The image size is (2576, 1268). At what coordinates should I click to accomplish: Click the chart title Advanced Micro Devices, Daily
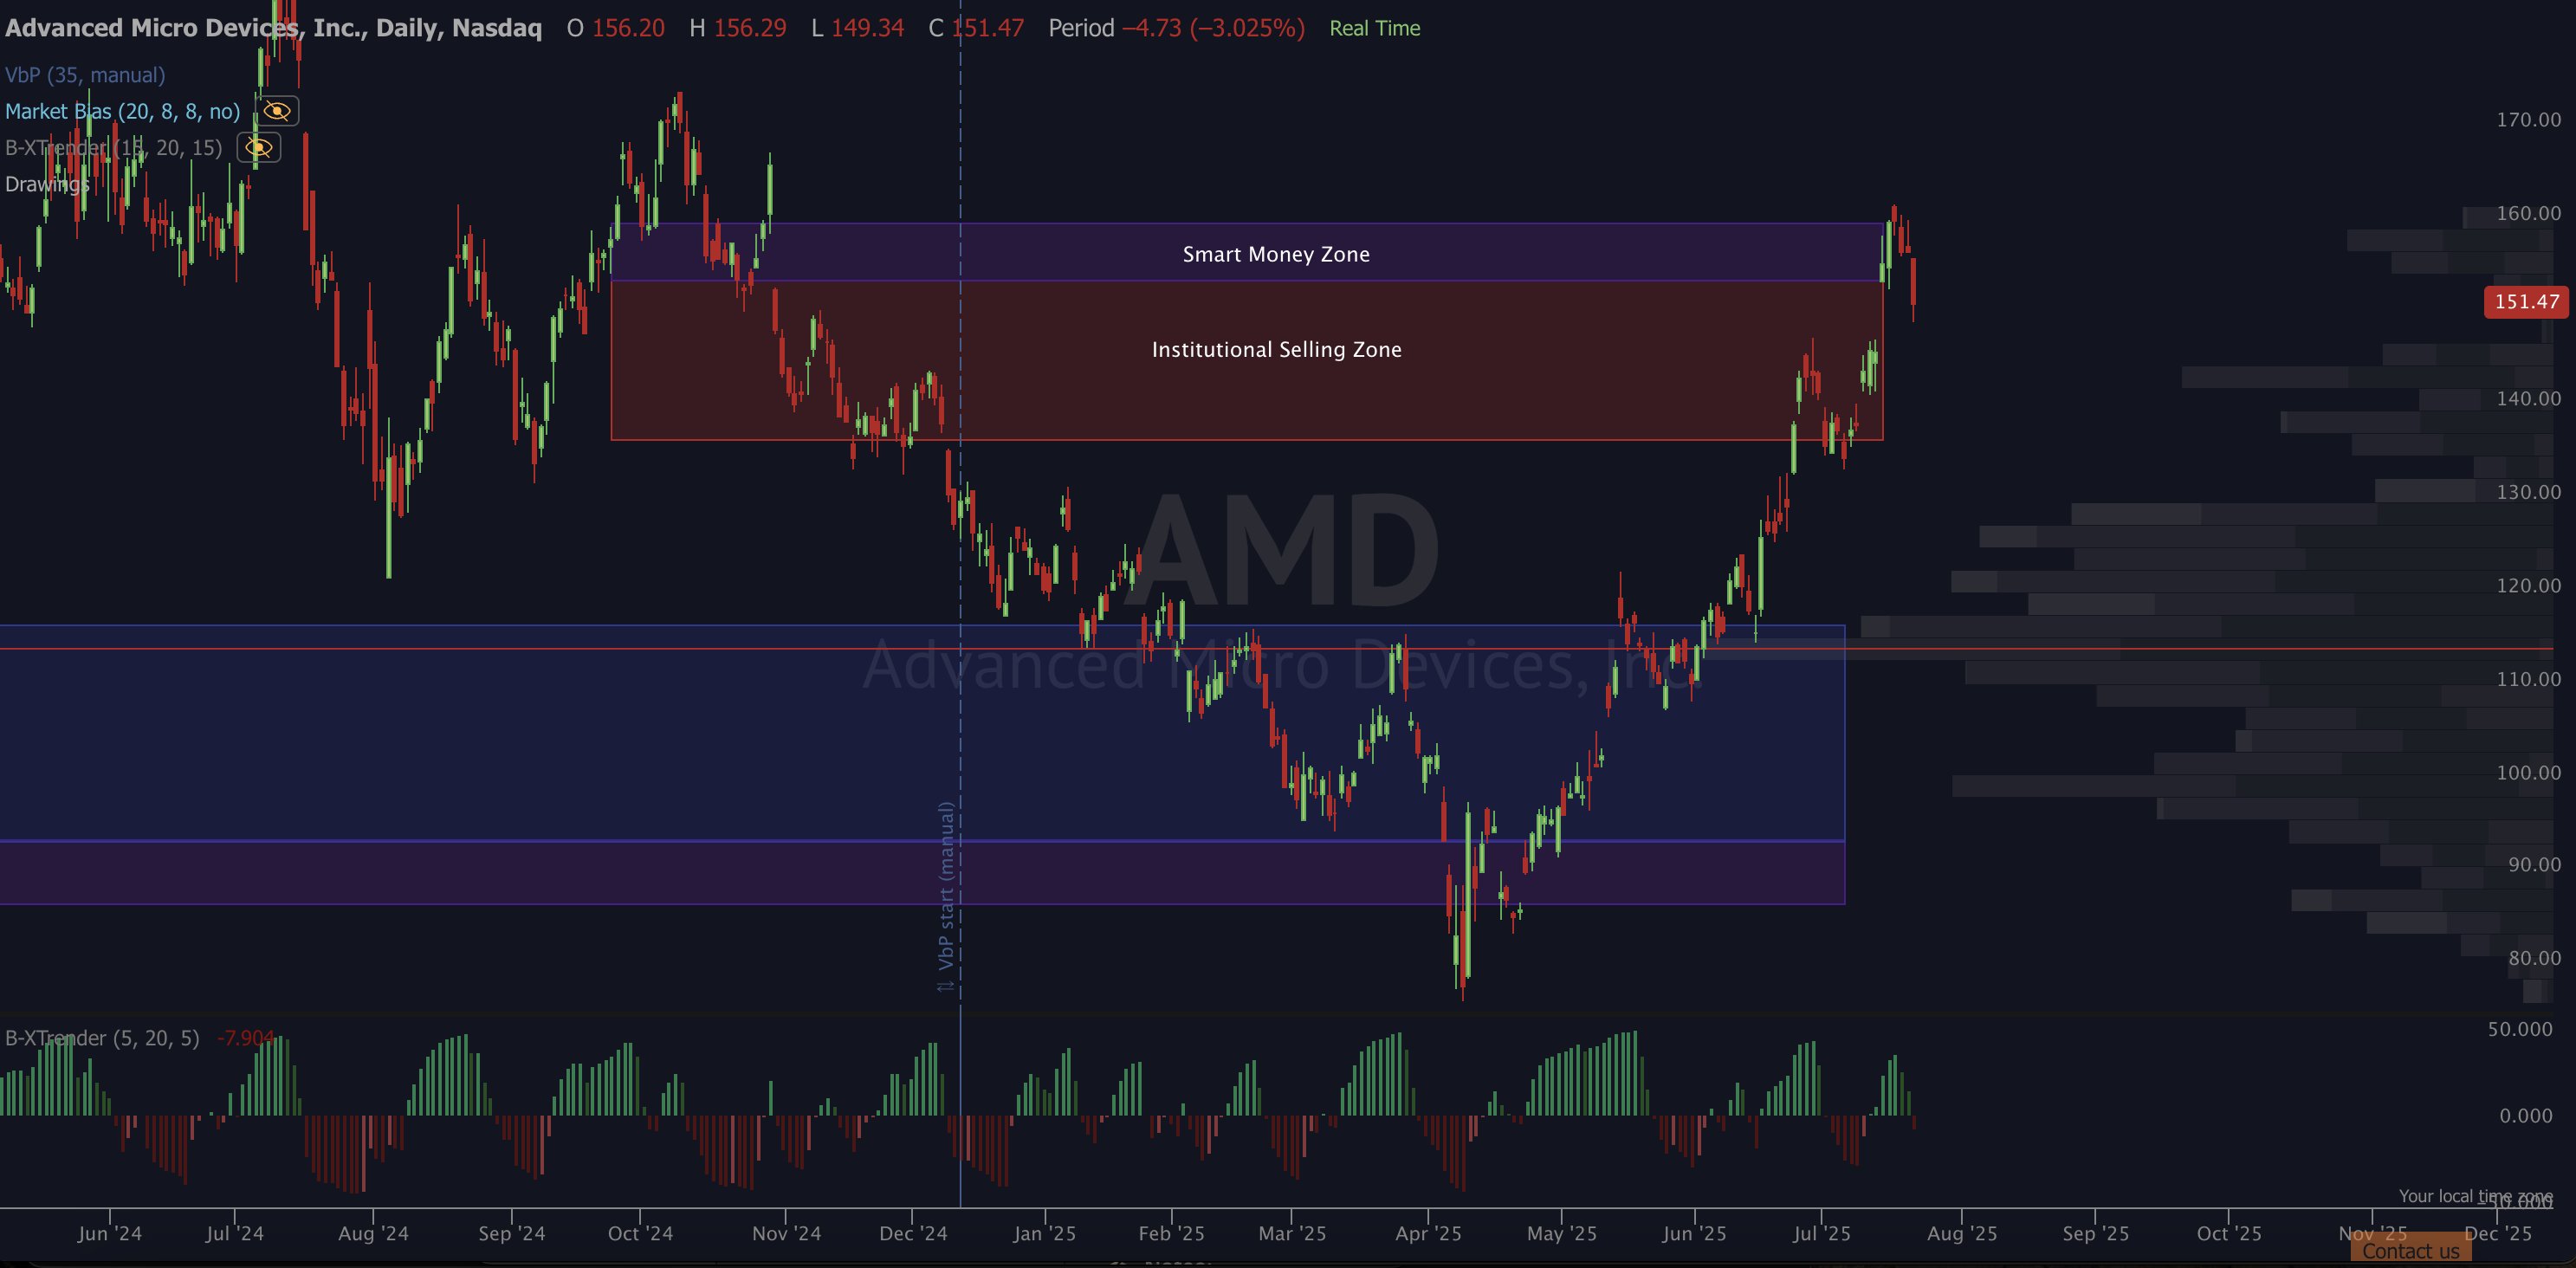click(273, 28)
